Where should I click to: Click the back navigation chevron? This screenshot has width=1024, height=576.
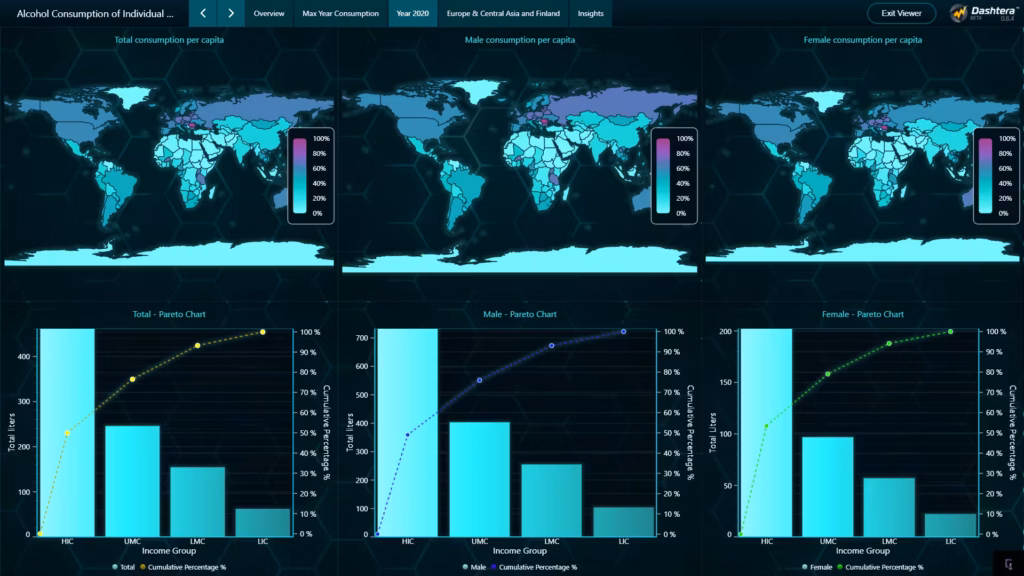click(x=204, y=13)
